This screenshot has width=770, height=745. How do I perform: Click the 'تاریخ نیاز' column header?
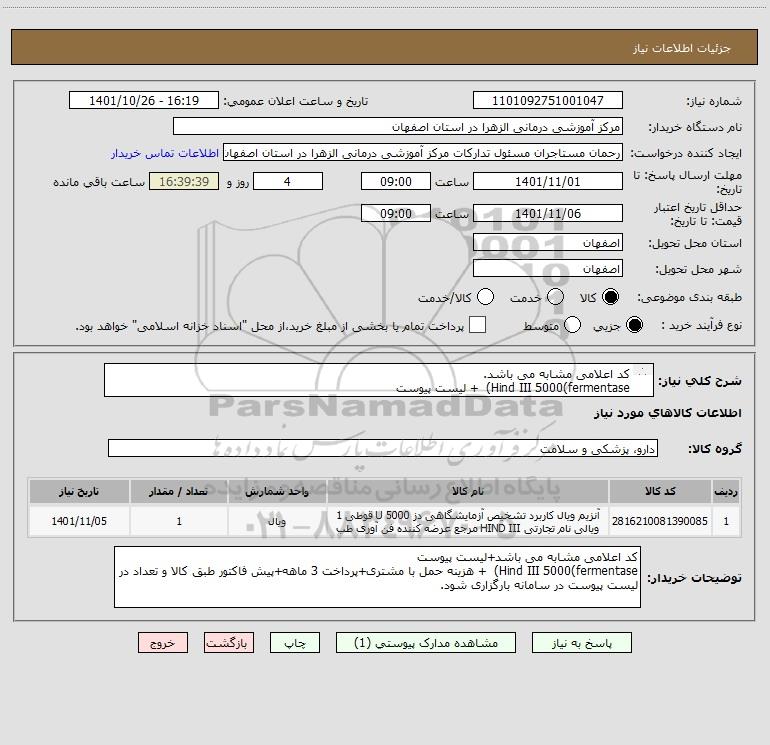79,491
